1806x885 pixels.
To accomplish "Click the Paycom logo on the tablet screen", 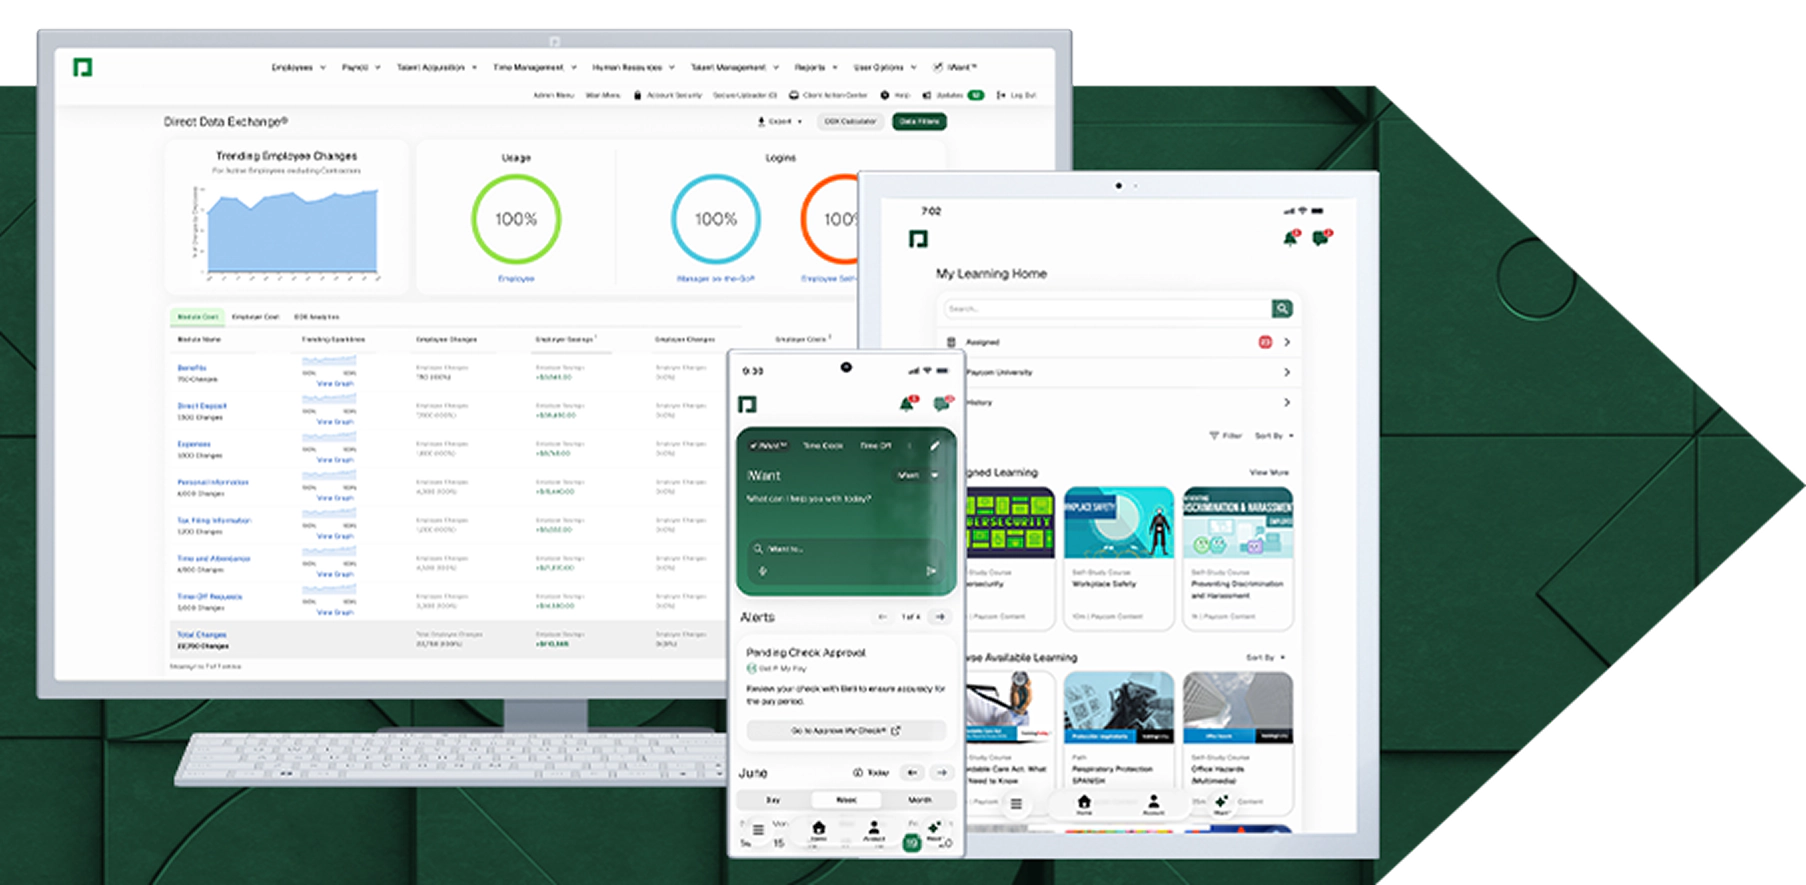I will pos(918,239).
